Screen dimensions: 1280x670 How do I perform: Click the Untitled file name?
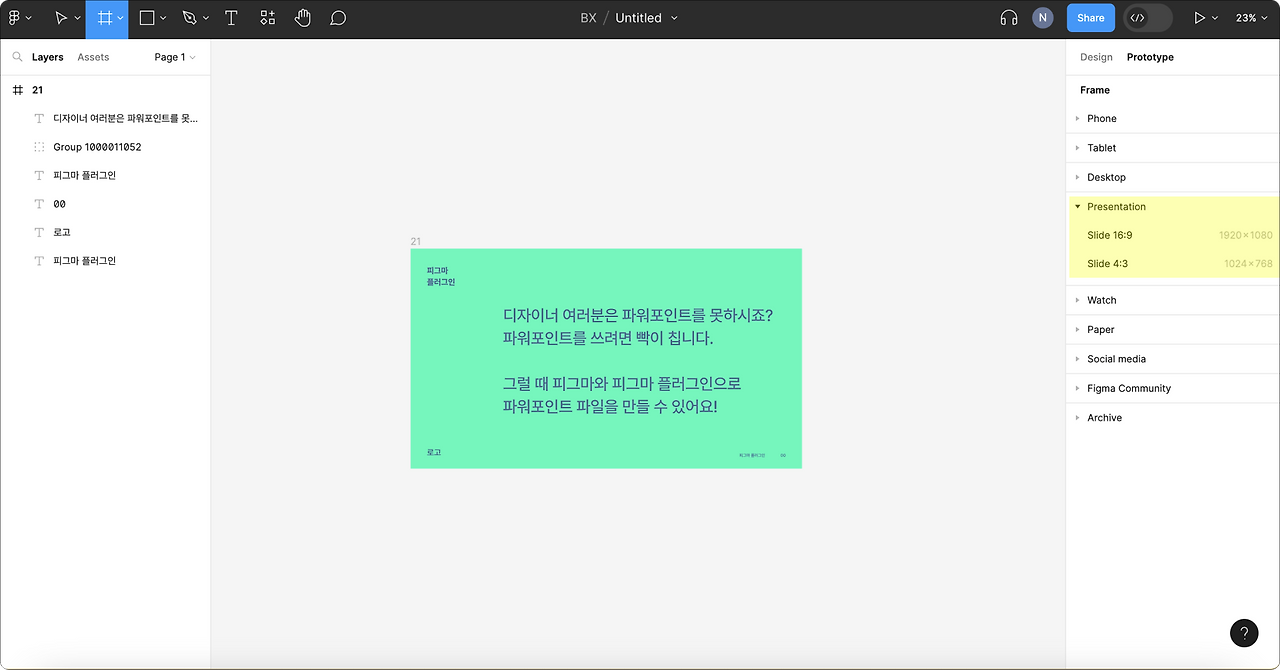pos(638,18)
